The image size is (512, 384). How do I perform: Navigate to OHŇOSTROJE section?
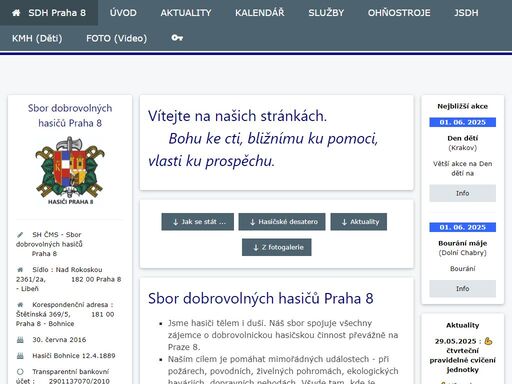pos(399,13)
